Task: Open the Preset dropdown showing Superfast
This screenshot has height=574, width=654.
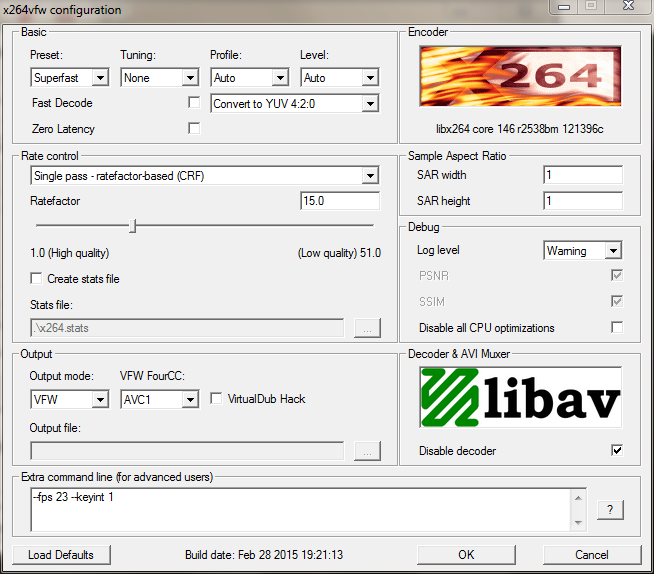Action: coord(70,78)
